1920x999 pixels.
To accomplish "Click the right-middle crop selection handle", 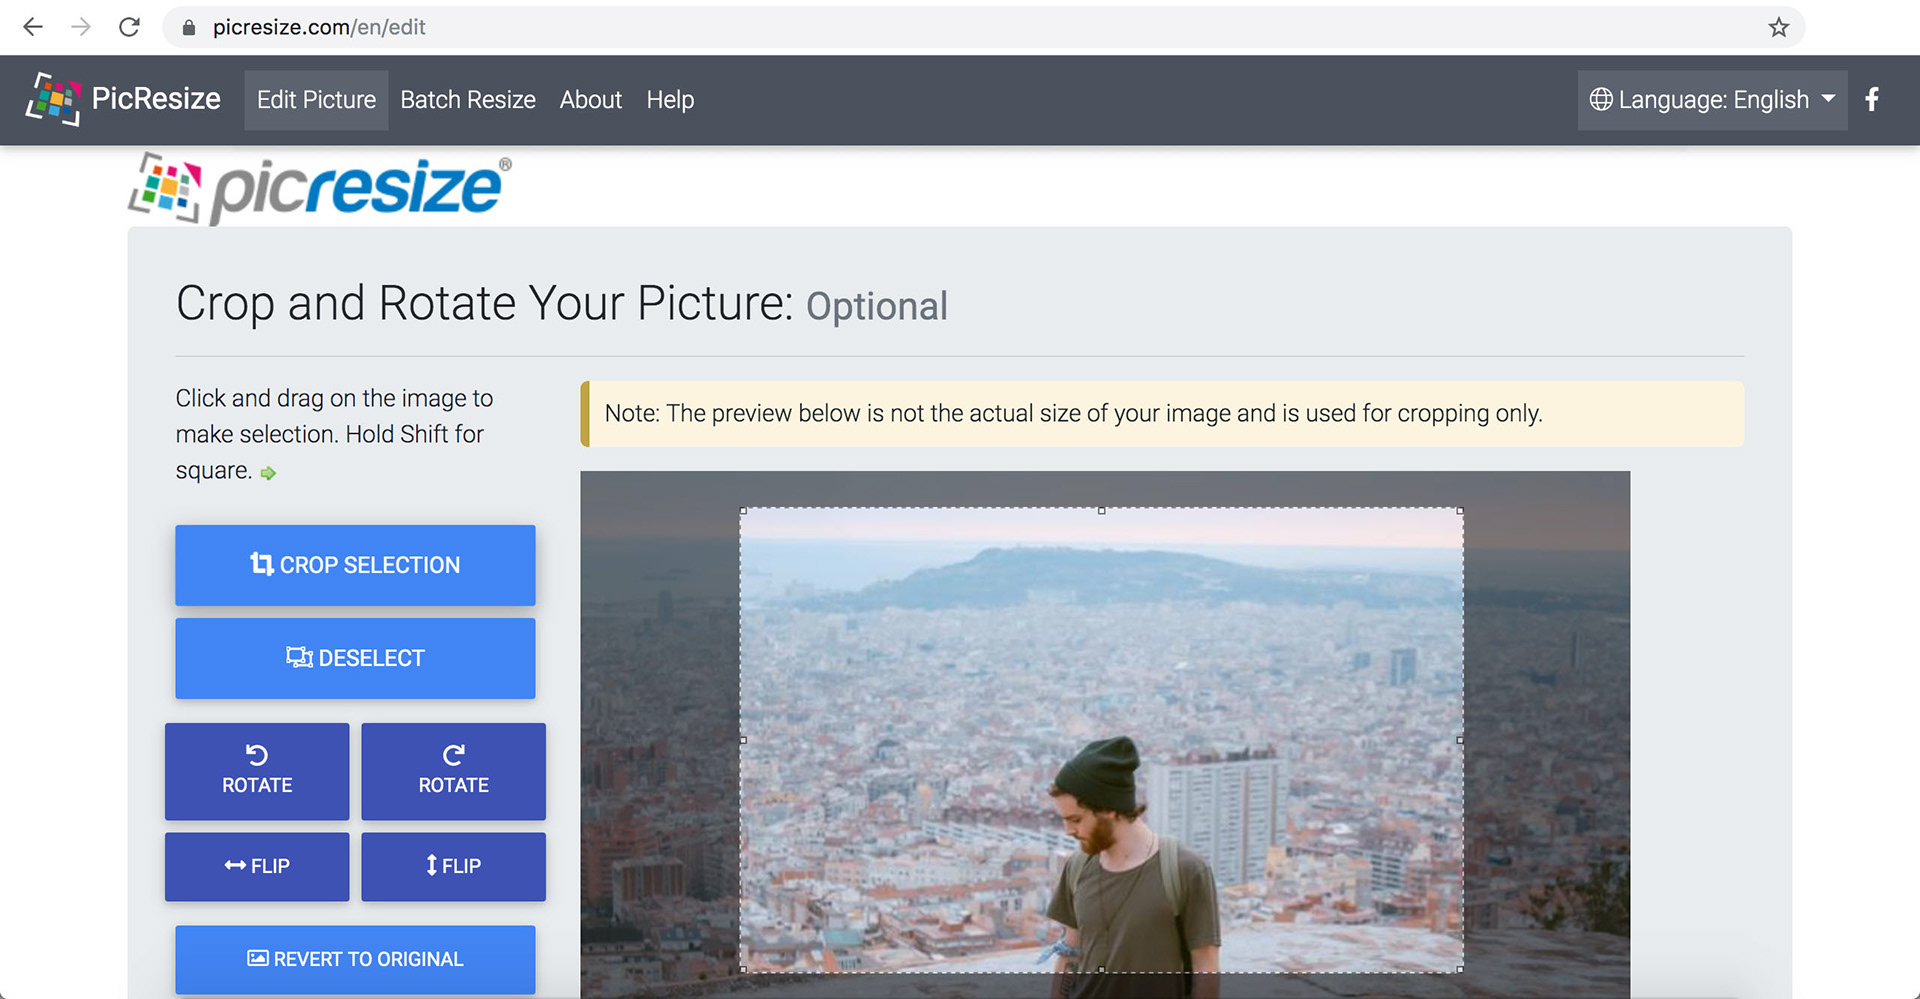I will [1460, 740].
